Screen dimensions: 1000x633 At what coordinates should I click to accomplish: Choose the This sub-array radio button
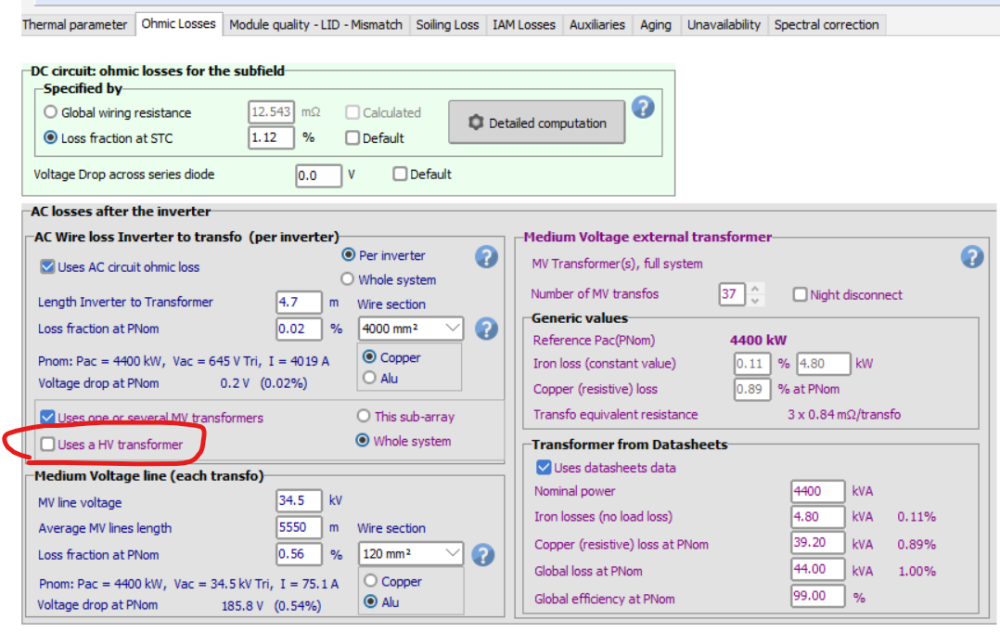coord(363,416)
